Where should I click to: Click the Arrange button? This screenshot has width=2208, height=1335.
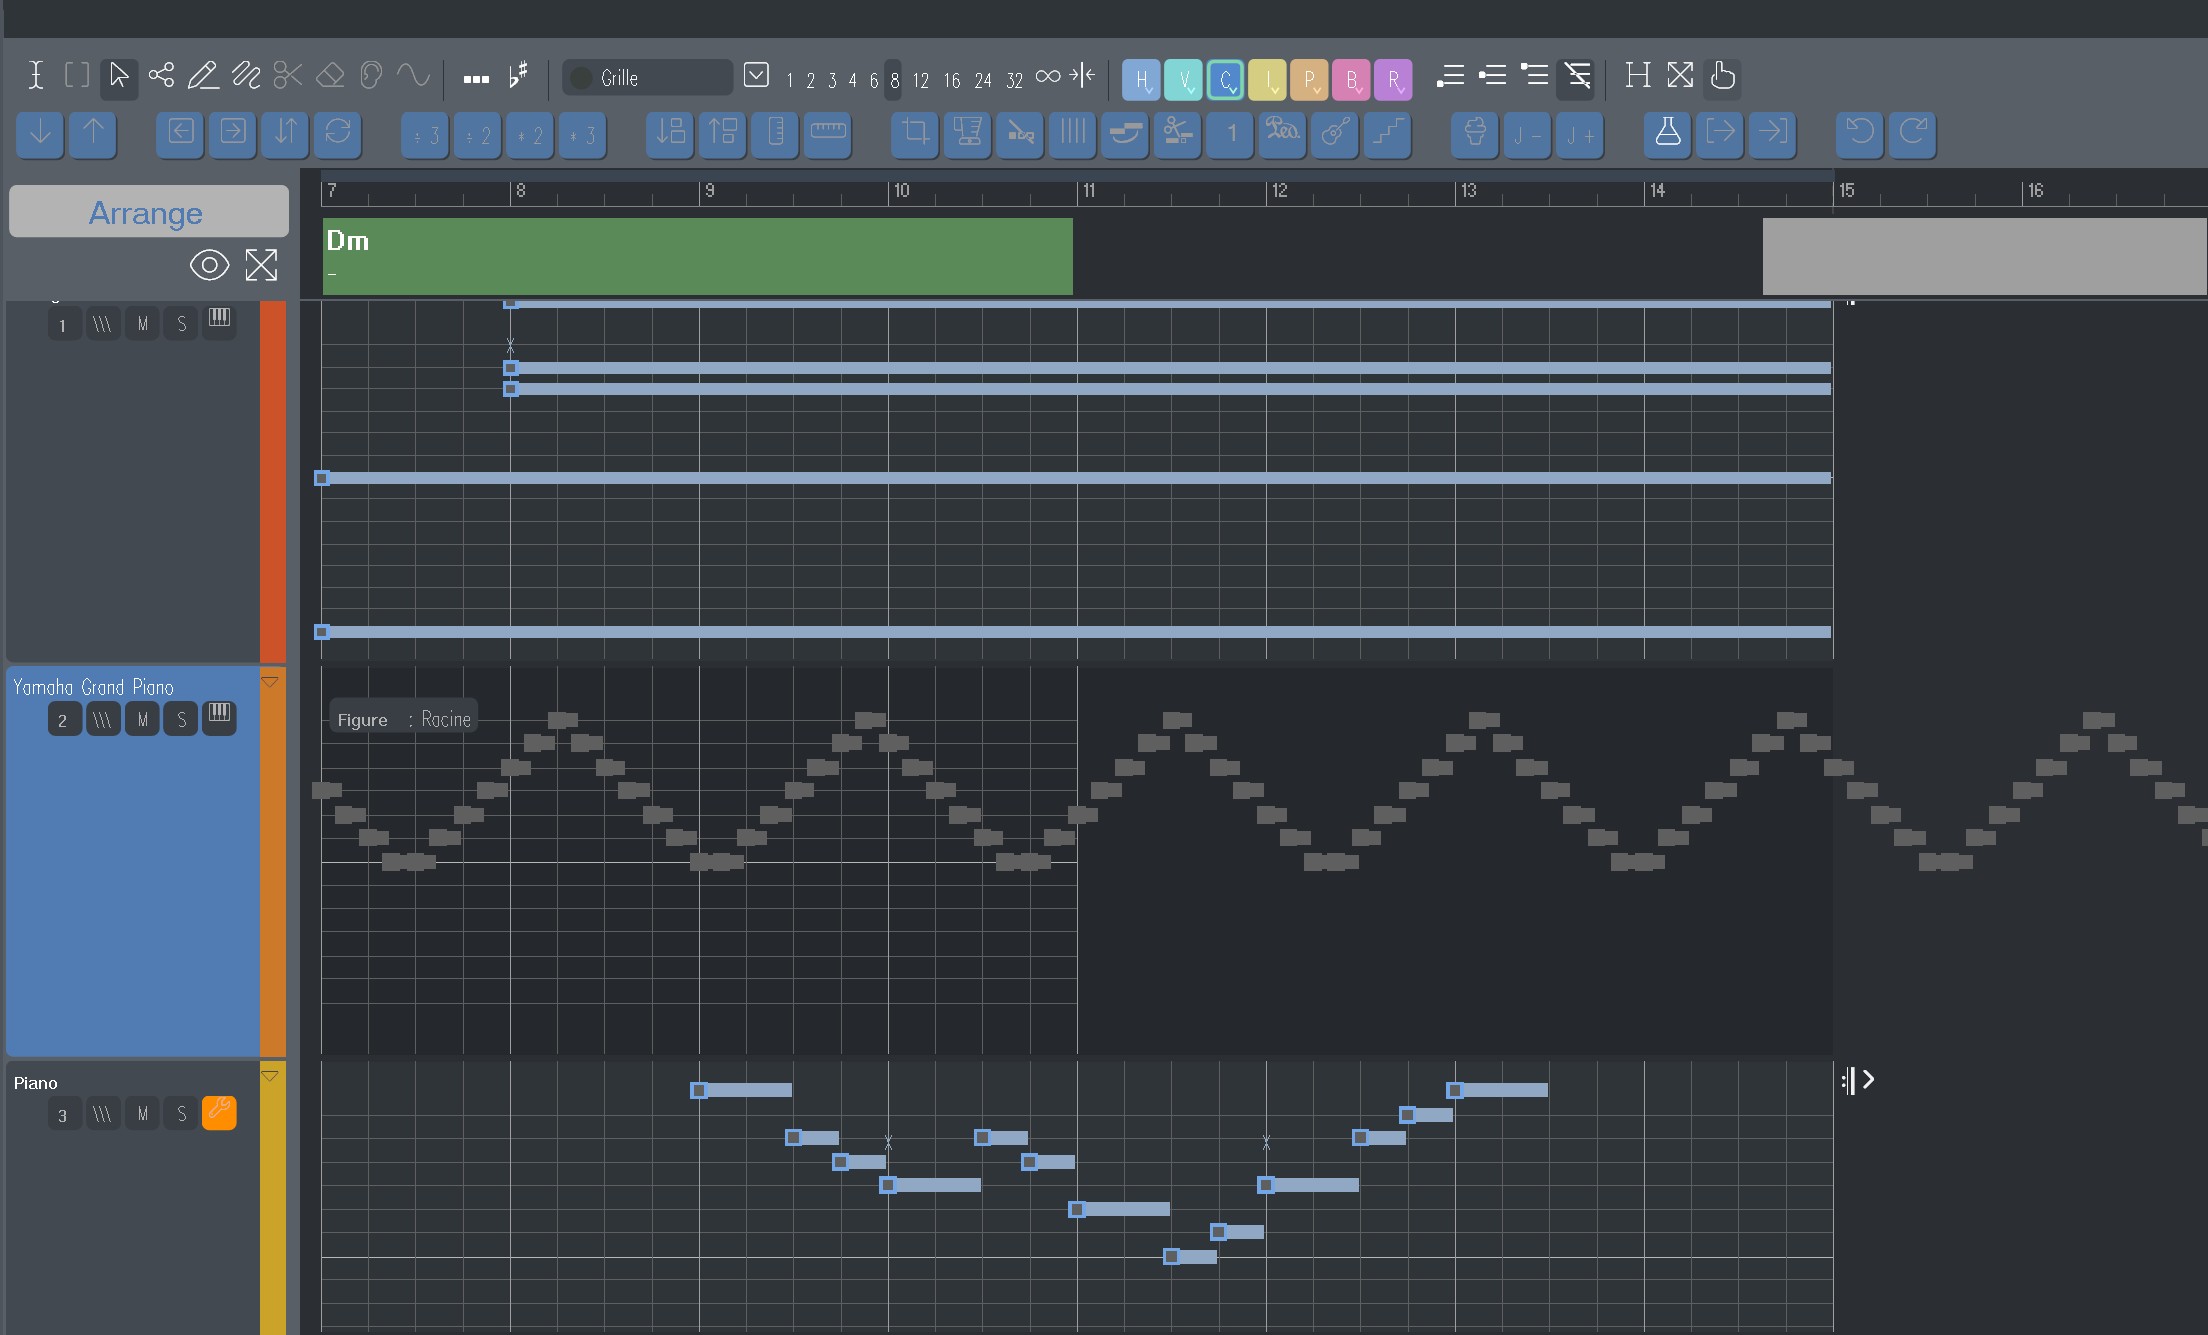148,212
